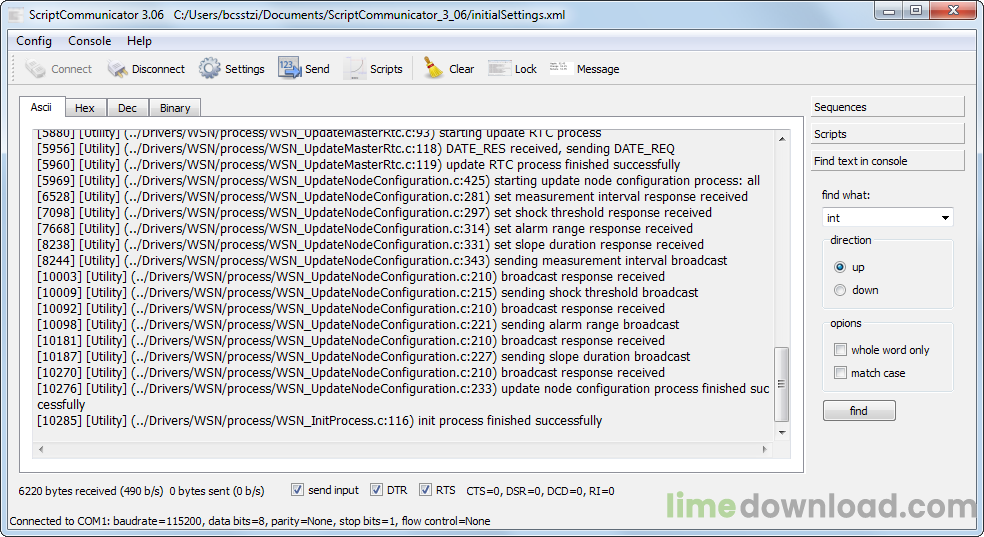The width and height of the screenshot is (984, 537).
Task: Switch to the Hex tab
Action: tap(85, 108)
